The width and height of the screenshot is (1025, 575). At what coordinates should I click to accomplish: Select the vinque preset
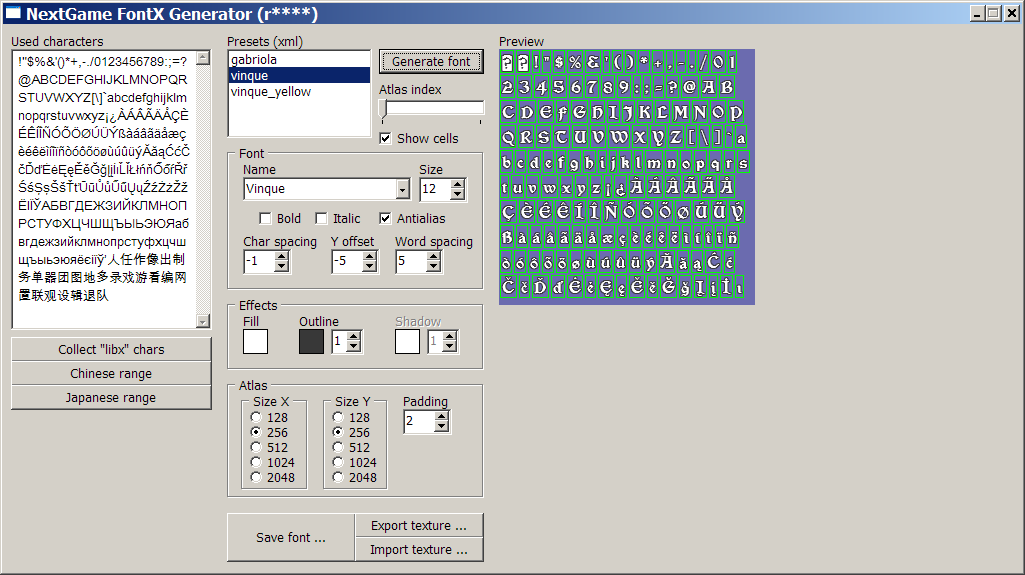click(299, 76)
